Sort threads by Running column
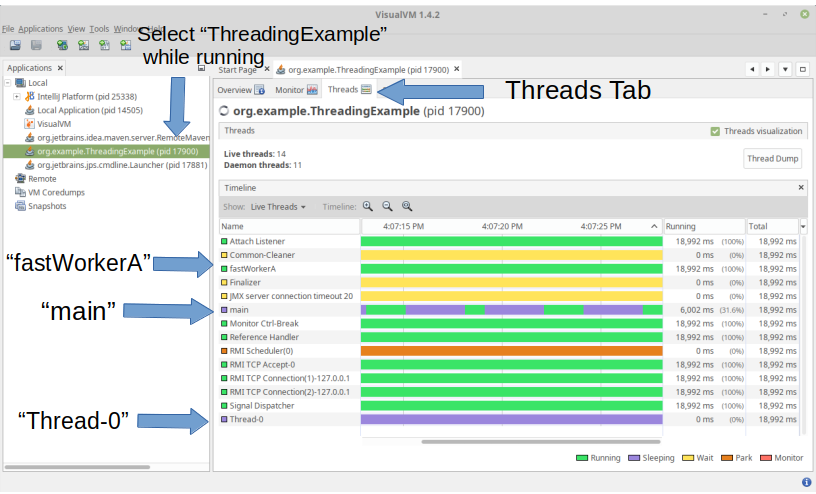816x494 pixels. click(x=704, y=226)
